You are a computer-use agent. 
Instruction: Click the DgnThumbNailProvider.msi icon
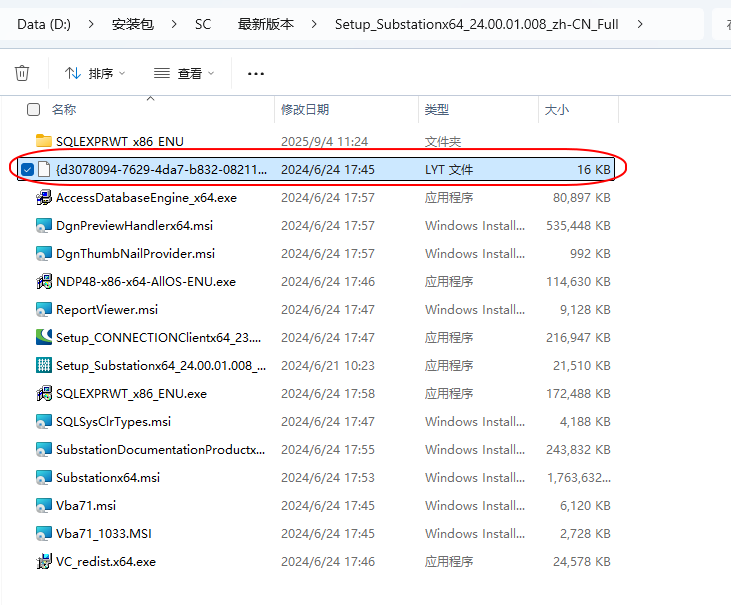coord(44,254)
